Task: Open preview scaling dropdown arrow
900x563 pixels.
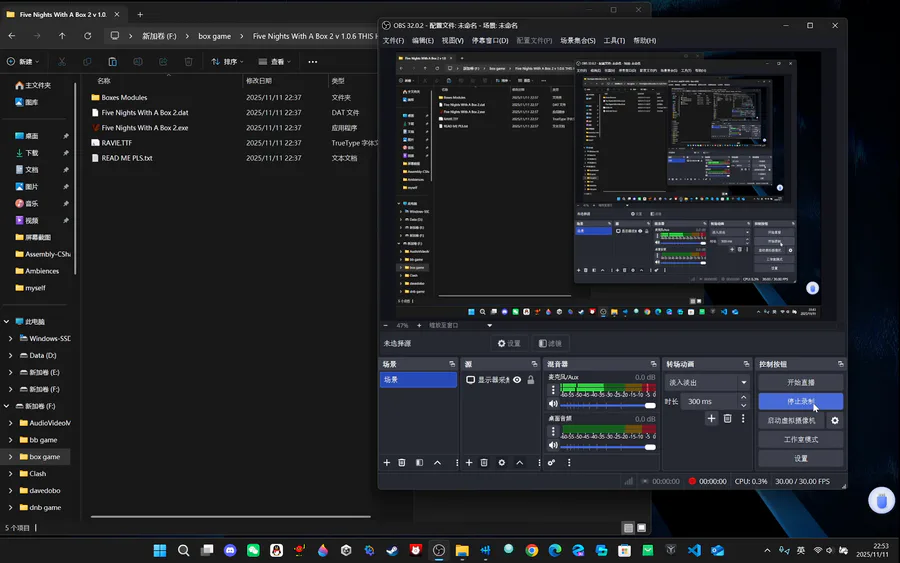Action: point(490,325)
